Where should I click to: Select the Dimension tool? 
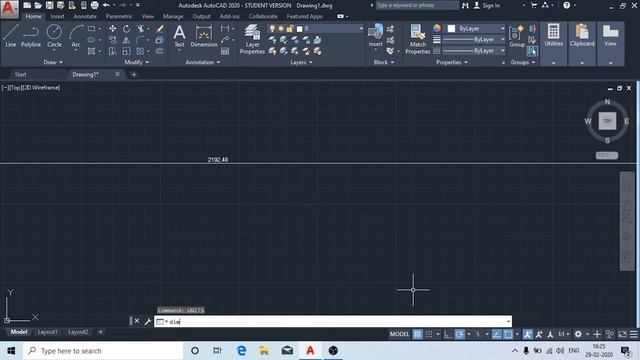(x=204, y=36)
